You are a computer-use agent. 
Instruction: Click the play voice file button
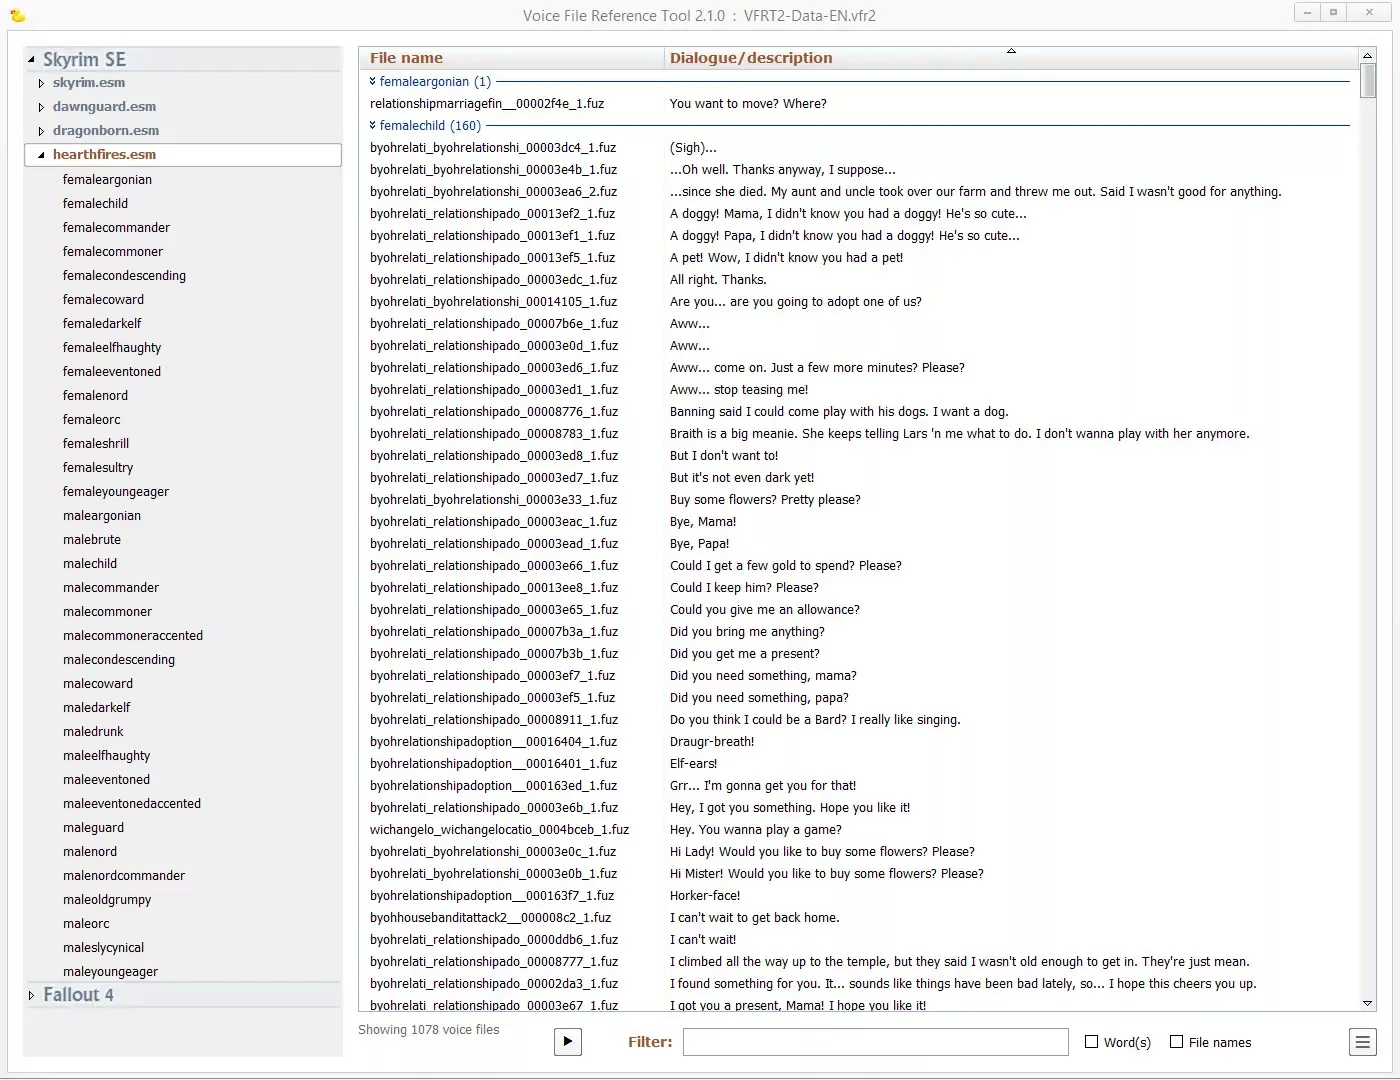[567, 1041]
